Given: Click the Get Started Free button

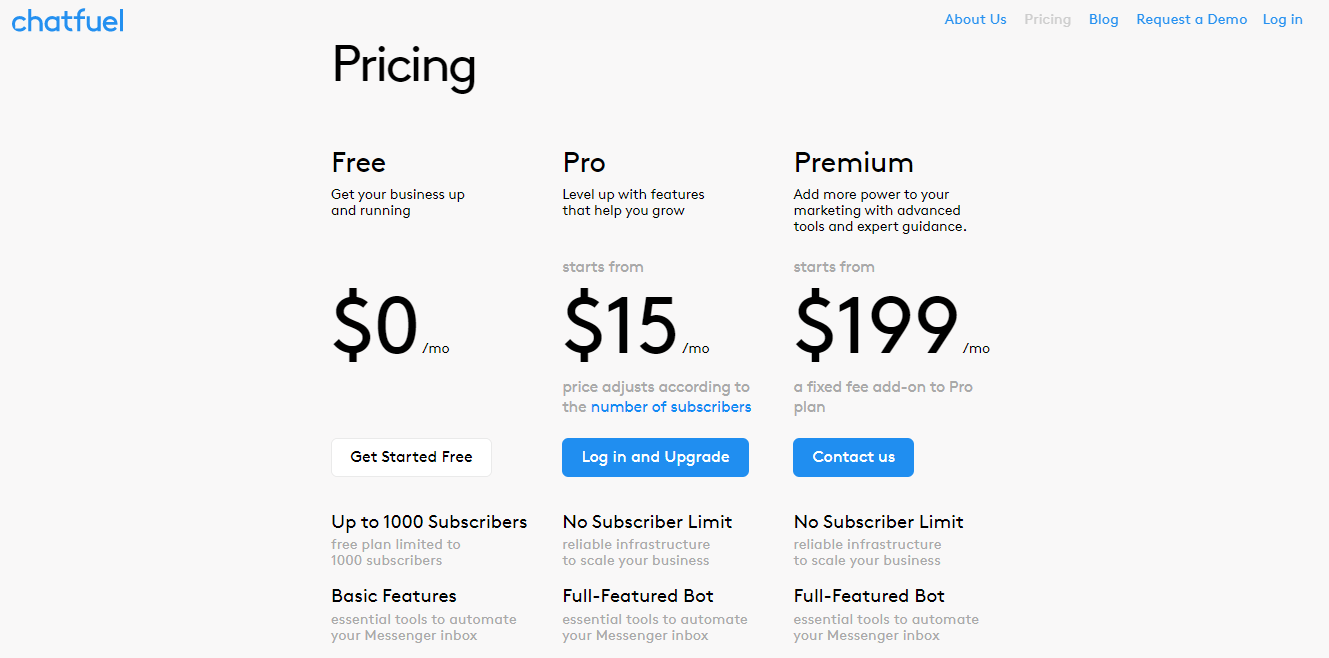Looking at the screenshot, I should tap(411, 457).
